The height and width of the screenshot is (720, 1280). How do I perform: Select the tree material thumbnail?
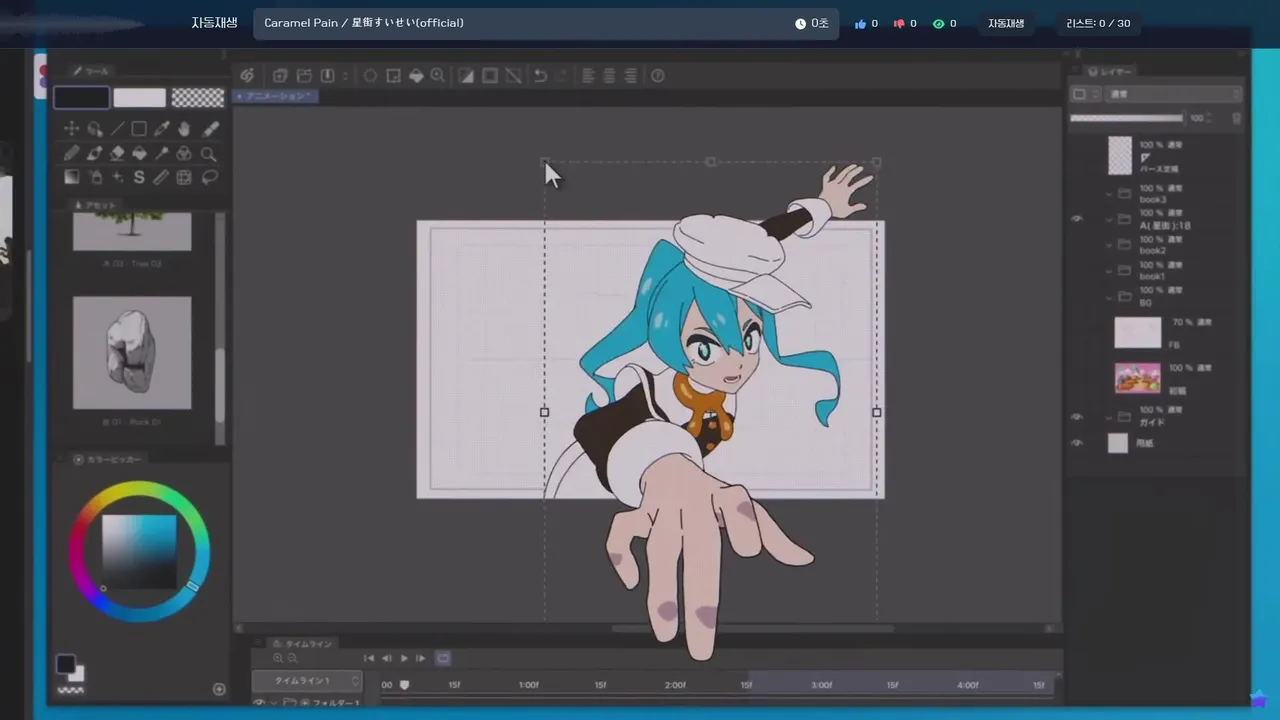click(x=132, y=231)
